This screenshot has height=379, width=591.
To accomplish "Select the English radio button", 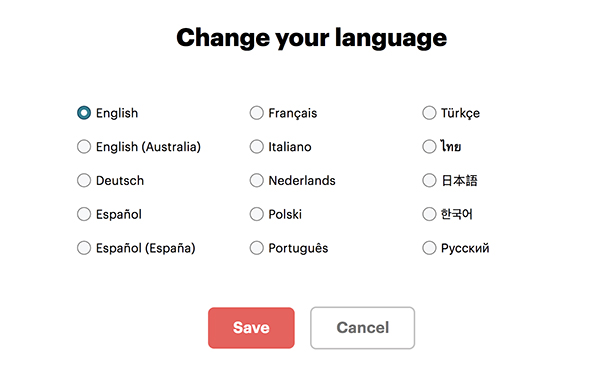I will click(84, 113).
